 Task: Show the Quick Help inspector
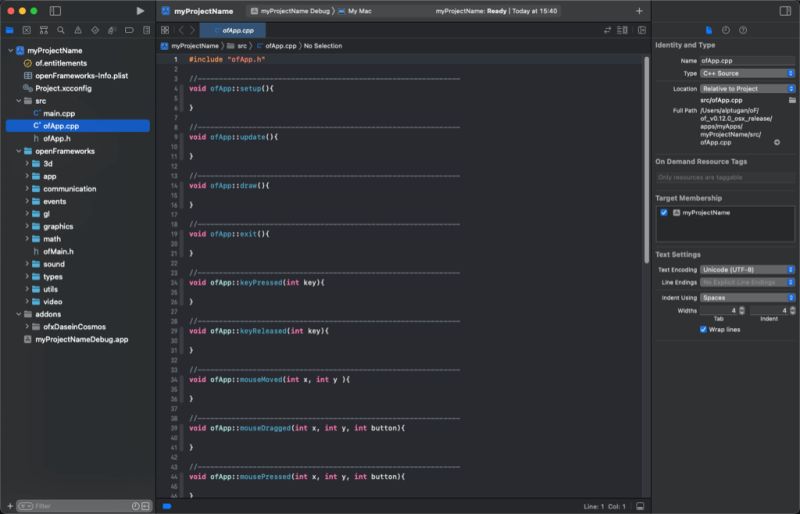click(743, 30)
